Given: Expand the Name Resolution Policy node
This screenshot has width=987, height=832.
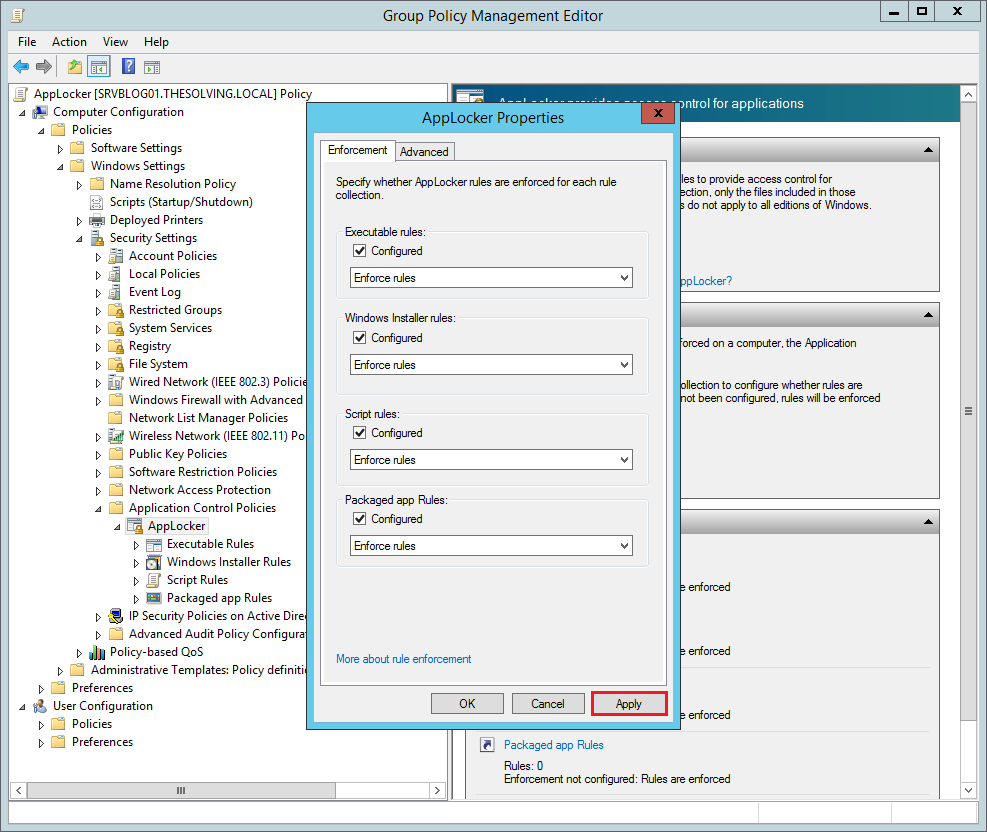Looking at the screenshot, I should point(79,185).
